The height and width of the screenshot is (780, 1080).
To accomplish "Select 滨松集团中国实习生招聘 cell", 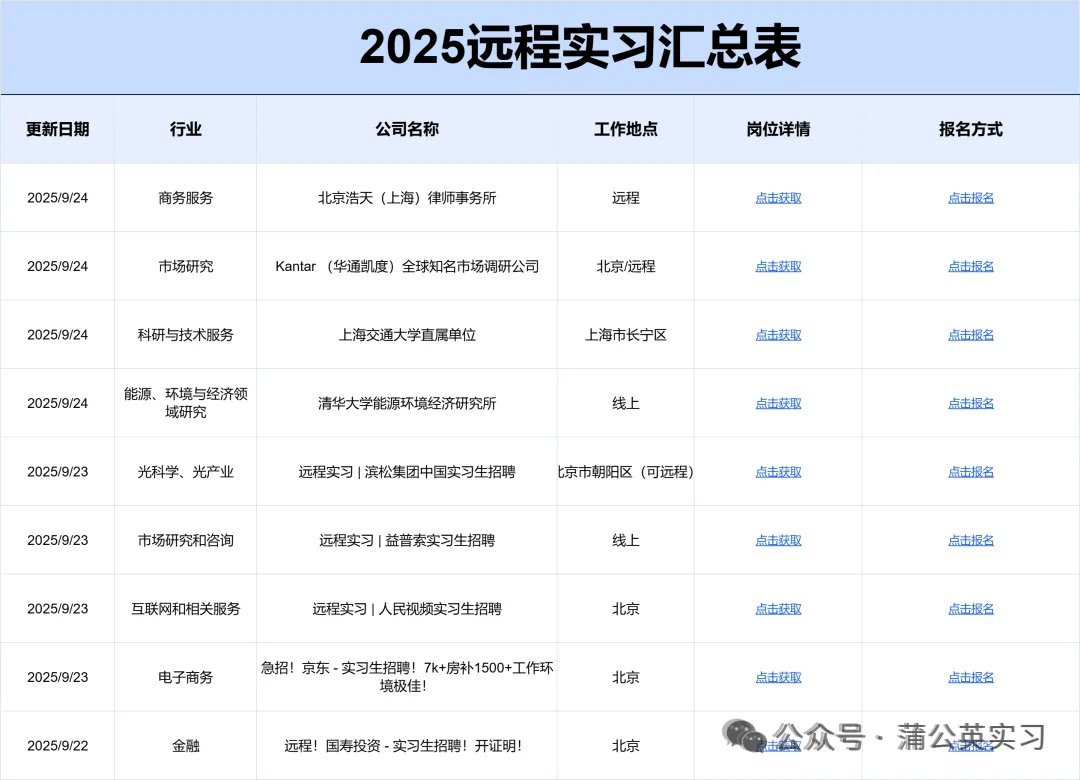I will click(407, 472).
